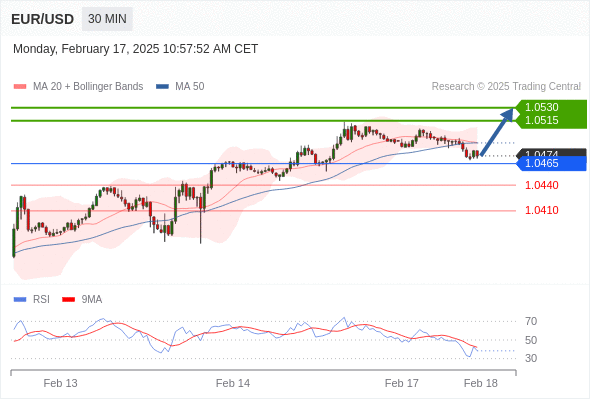Toggle the 9MA legend entry
The width and height of the screenshot is (590, 400).
82,300
